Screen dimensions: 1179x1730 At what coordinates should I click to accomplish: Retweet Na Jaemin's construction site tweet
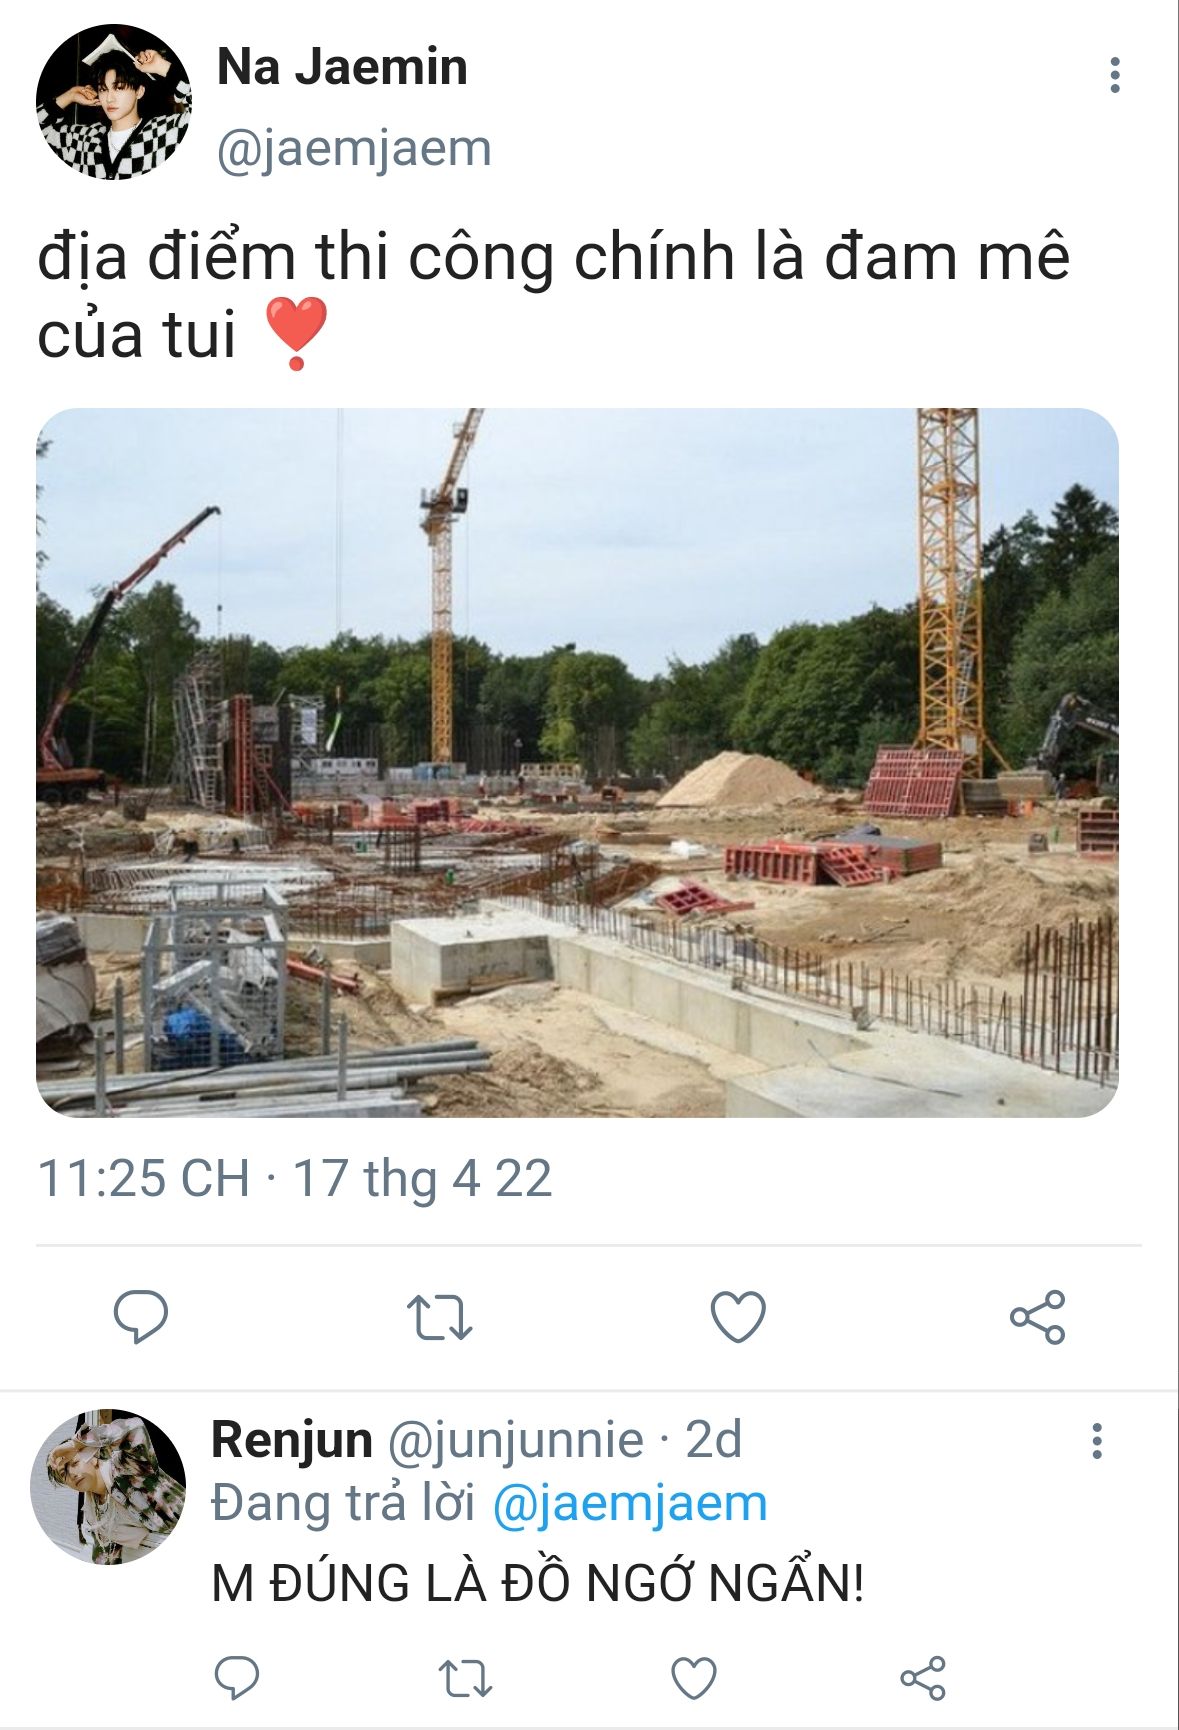(x=439, y=1317)
